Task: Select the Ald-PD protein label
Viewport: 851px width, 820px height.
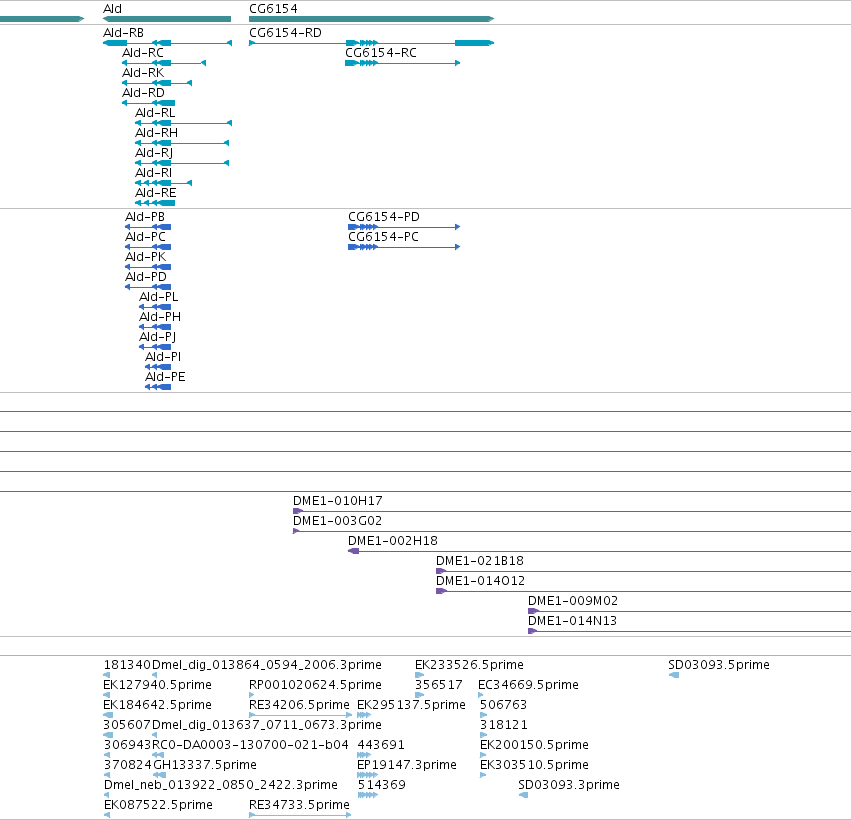Action: pos(146,277)
